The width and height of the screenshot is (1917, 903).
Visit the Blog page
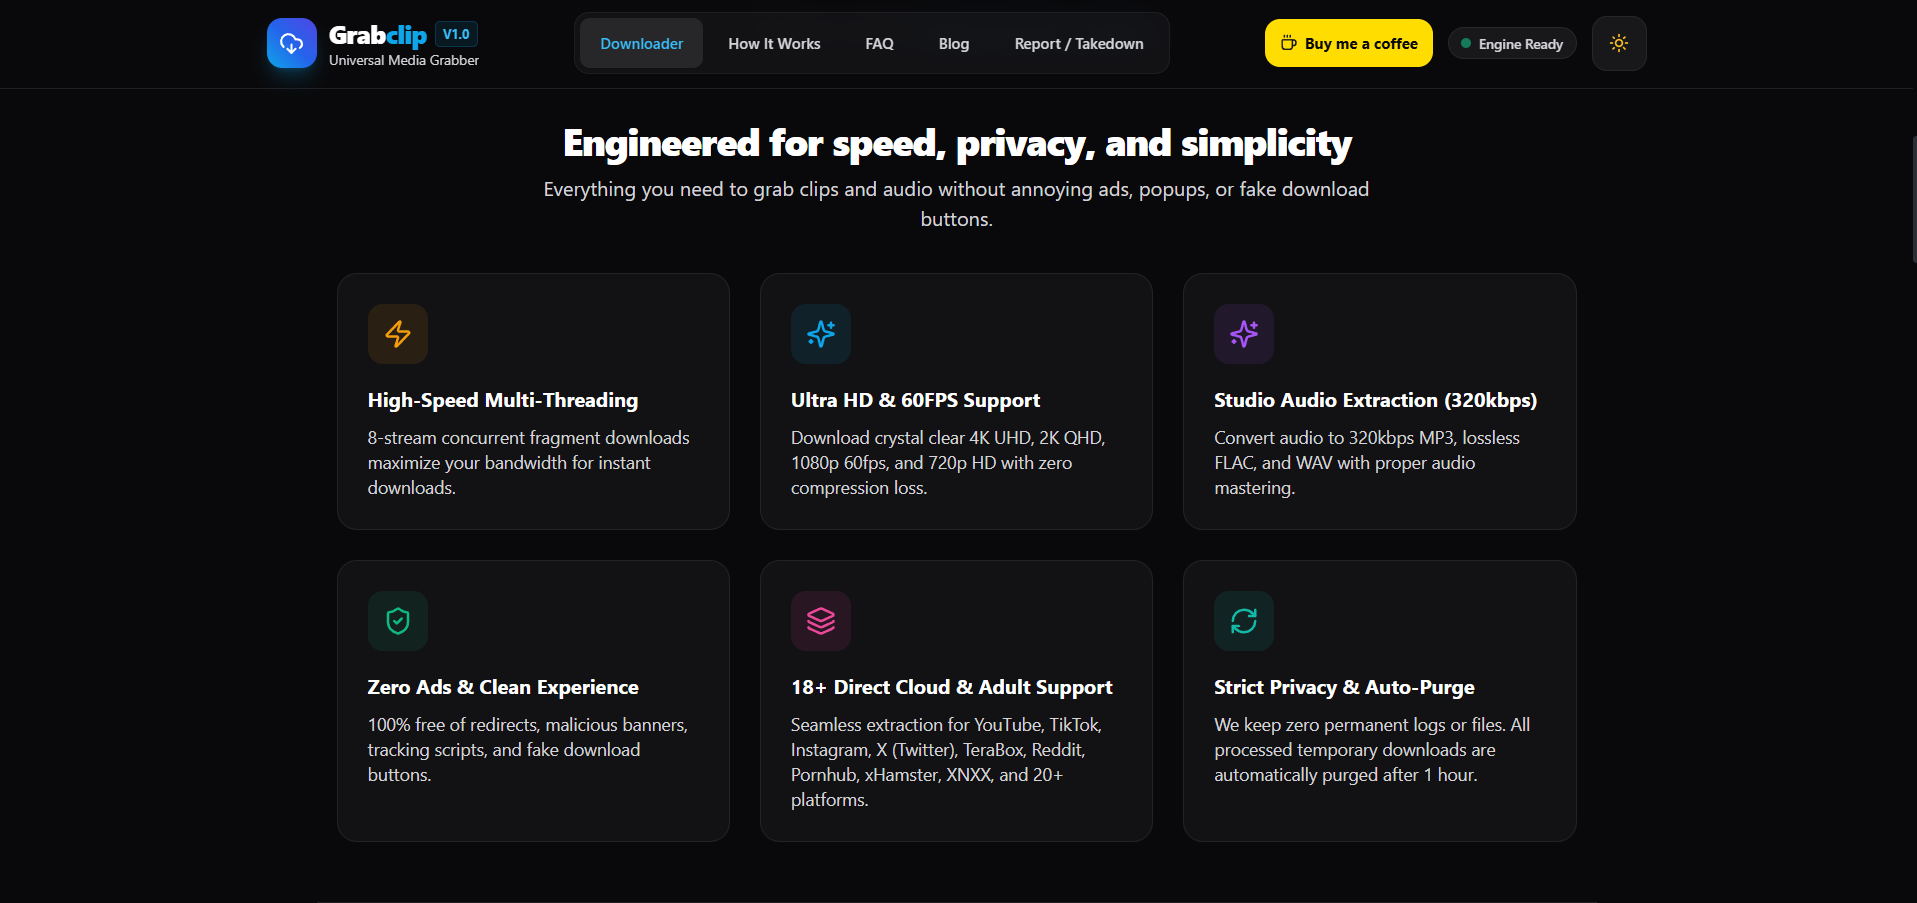pyautogui.click(x=954, y=43)
